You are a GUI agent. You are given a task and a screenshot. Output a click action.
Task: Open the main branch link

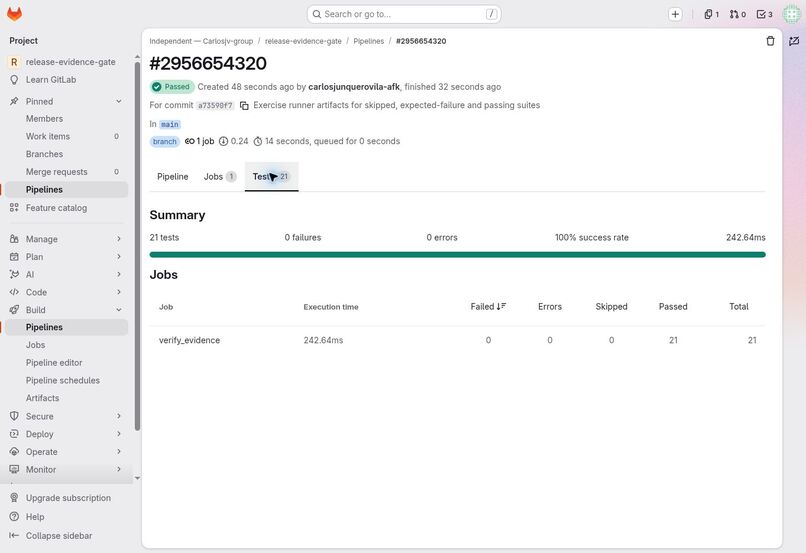170,124
